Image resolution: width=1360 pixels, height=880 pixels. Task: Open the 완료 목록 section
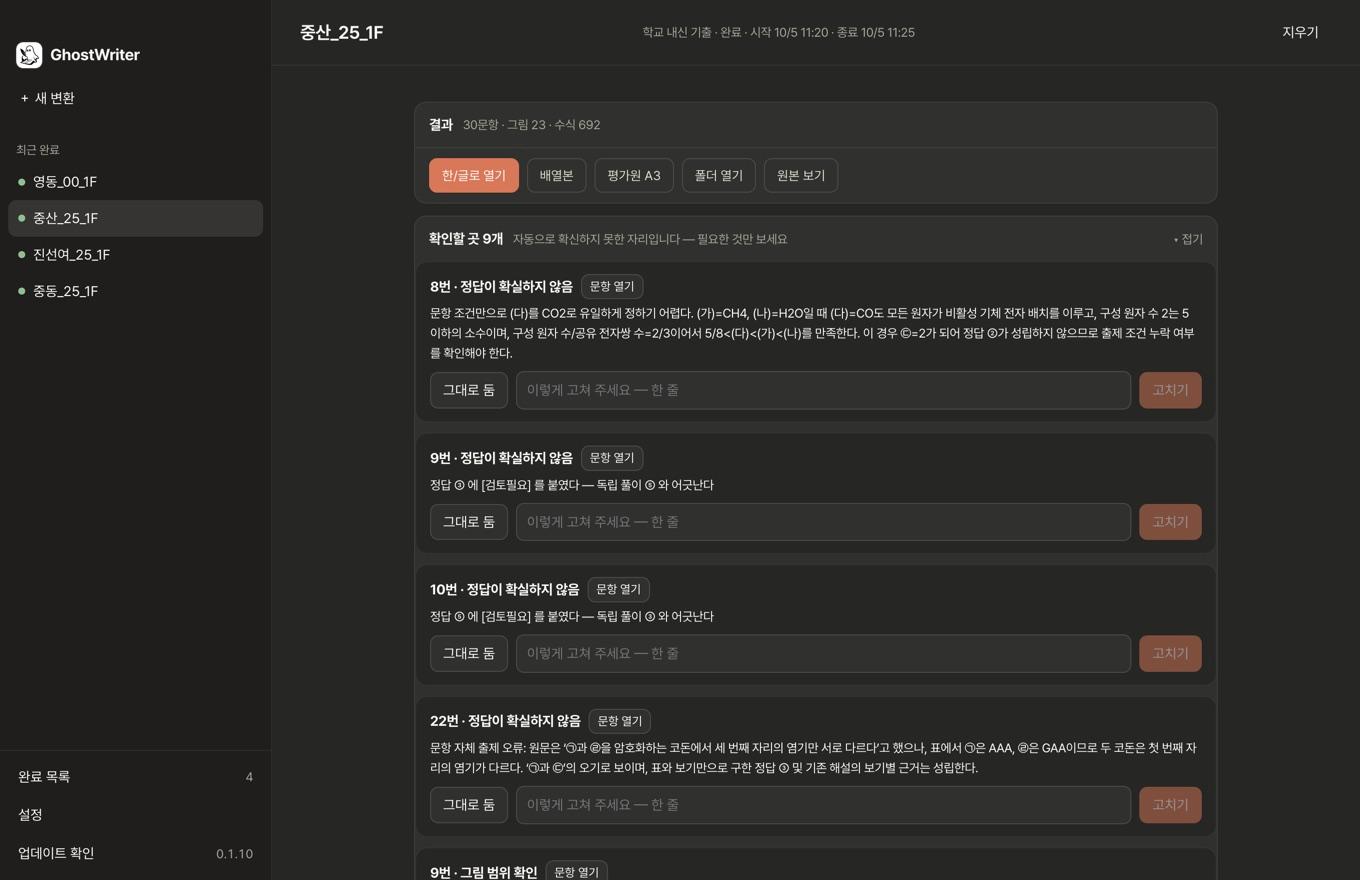point(135,777)
